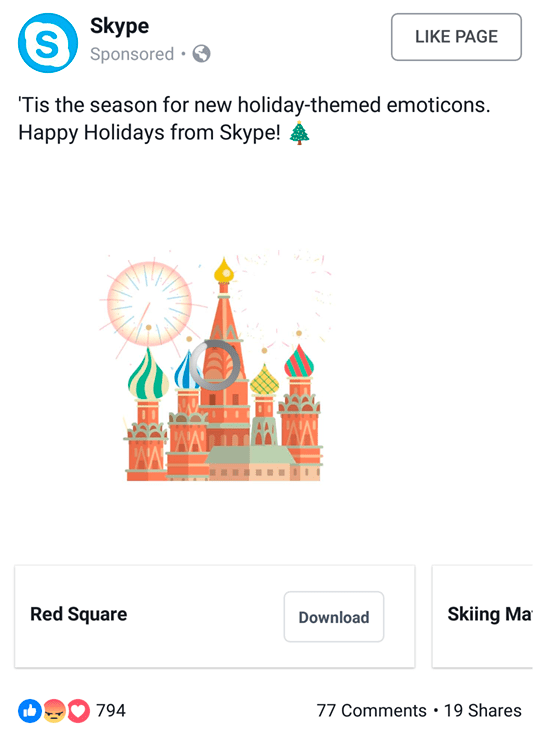Click the Sponsored label
Viewport: 540px width, 729px height.
click(132, 54)
